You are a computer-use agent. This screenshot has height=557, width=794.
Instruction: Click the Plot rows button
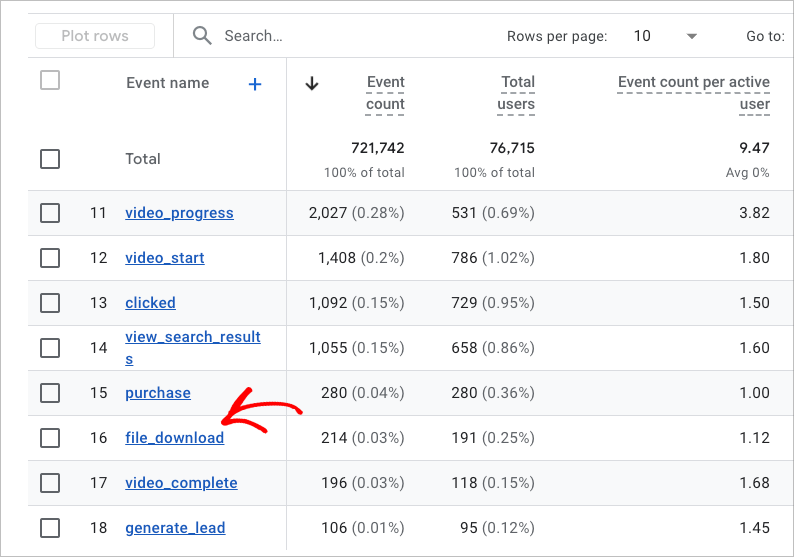[x=95, y=36]
